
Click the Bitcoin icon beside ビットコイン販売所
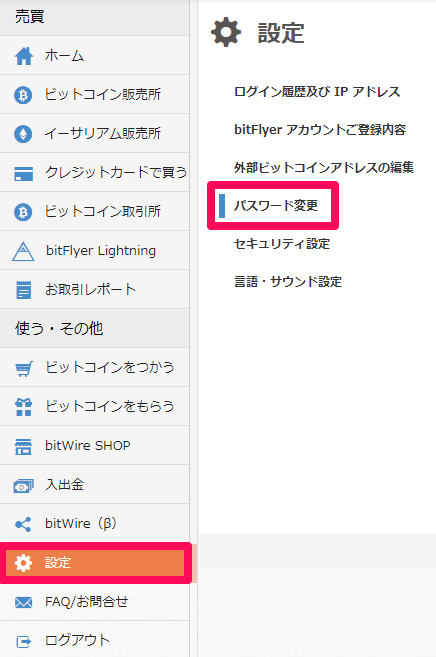click(23, 95)
